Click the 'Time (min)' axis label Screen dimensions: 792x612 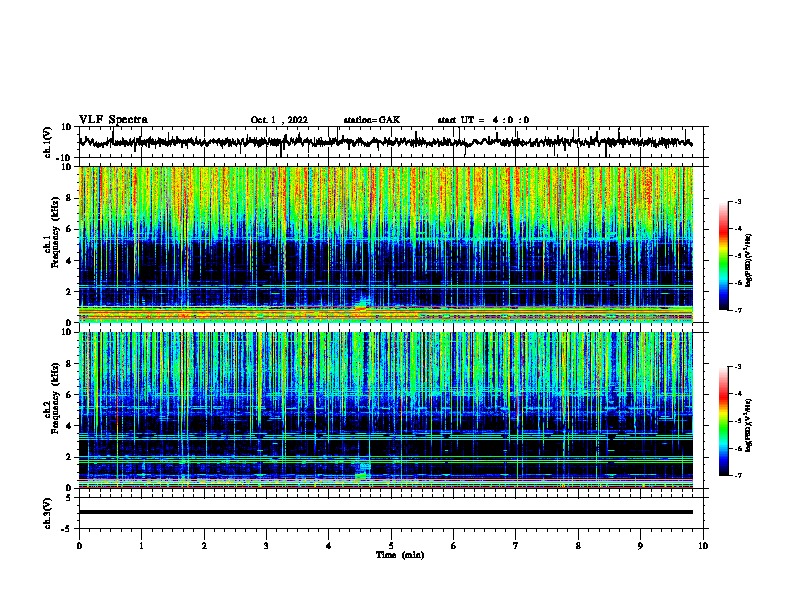[x=400, y=555]
